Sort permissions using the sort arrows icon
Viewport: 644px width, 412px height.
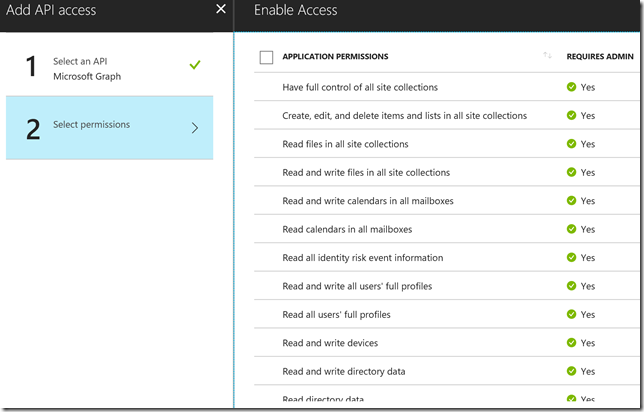point(547,55)
